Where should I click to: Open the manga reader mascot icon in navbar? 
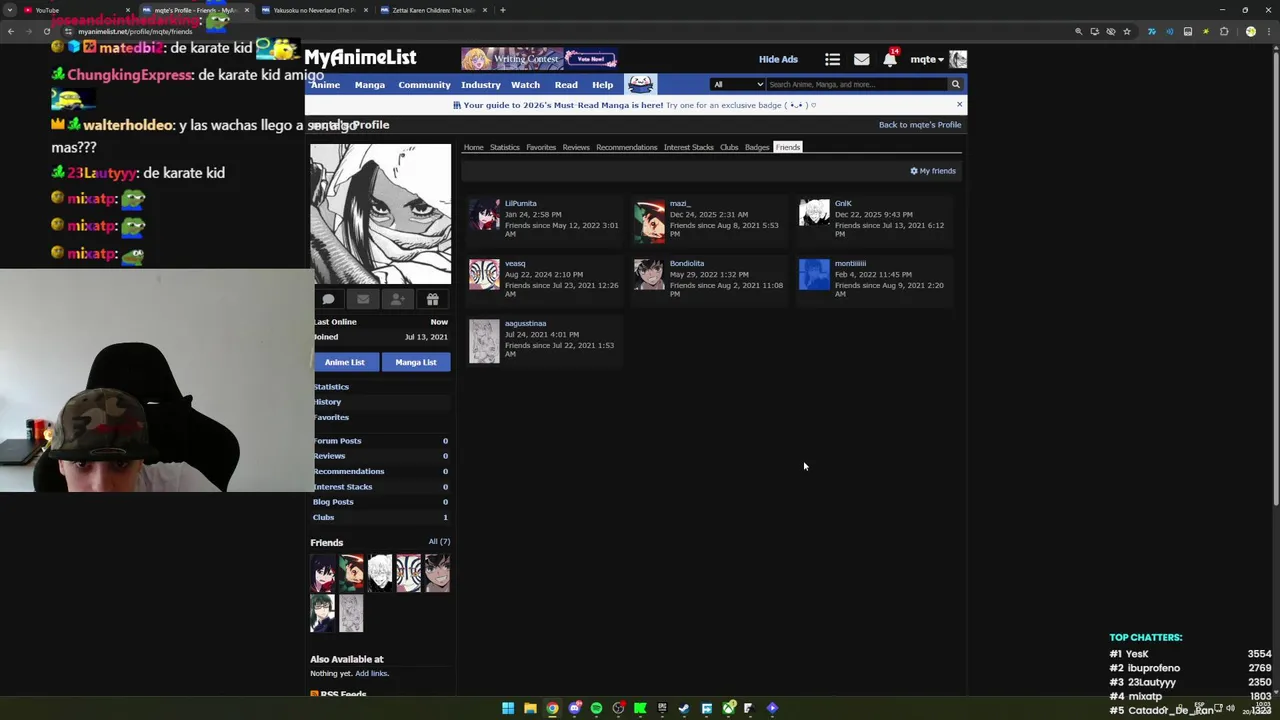click(640, 84)
